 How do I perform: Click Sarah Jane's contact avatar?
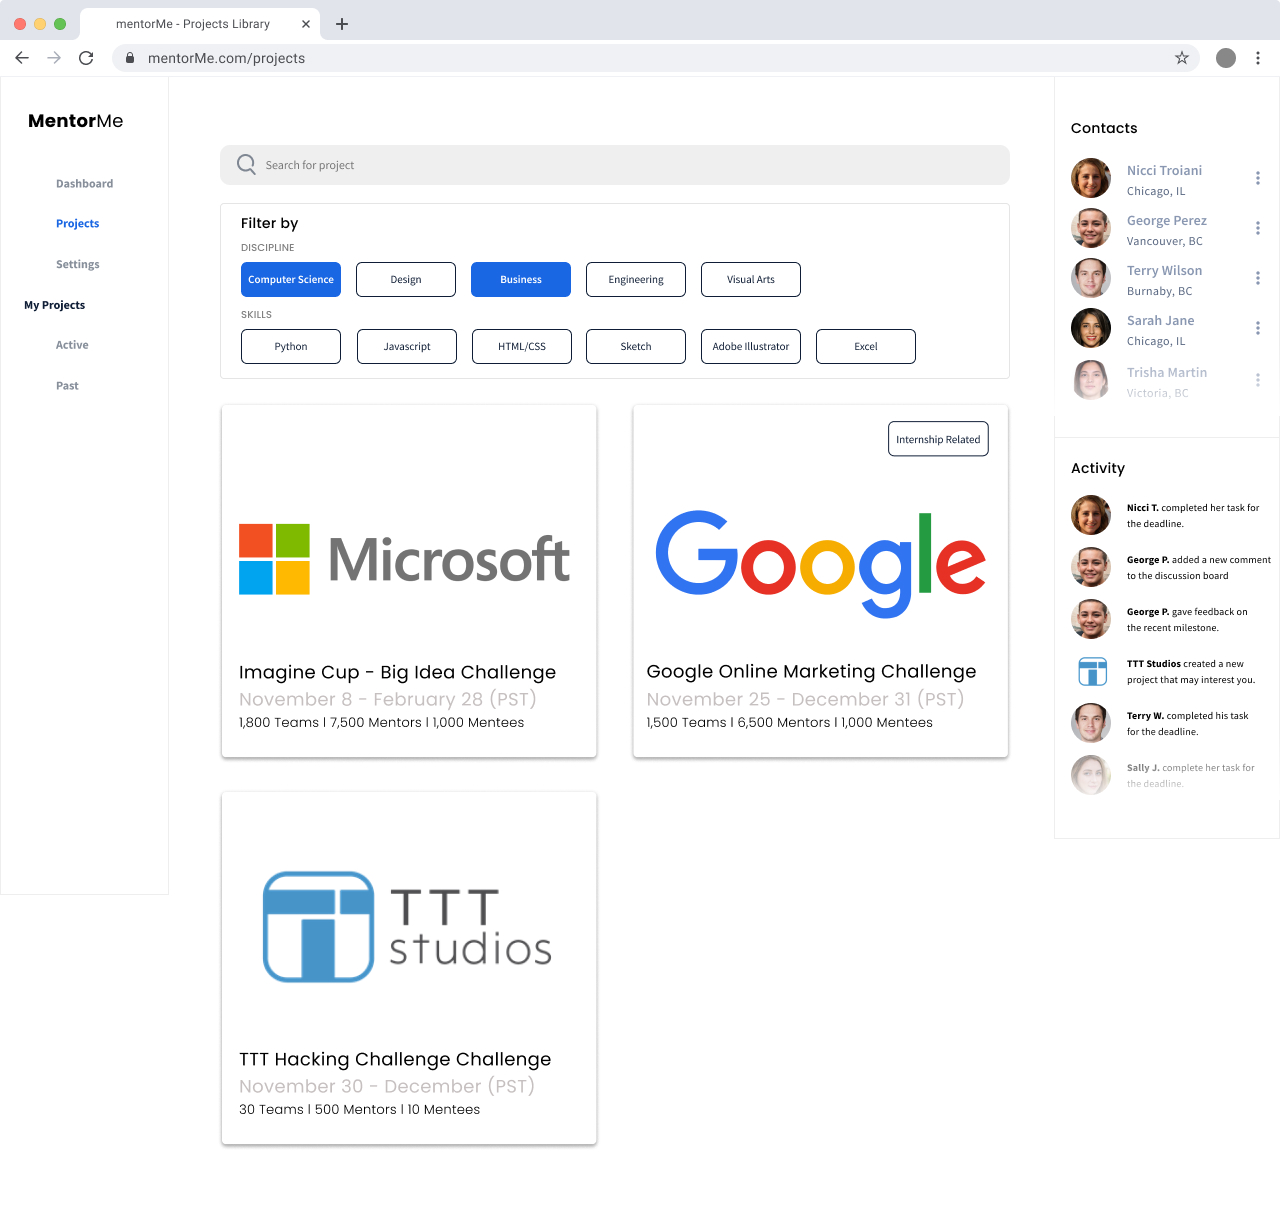click(1091, 328)
